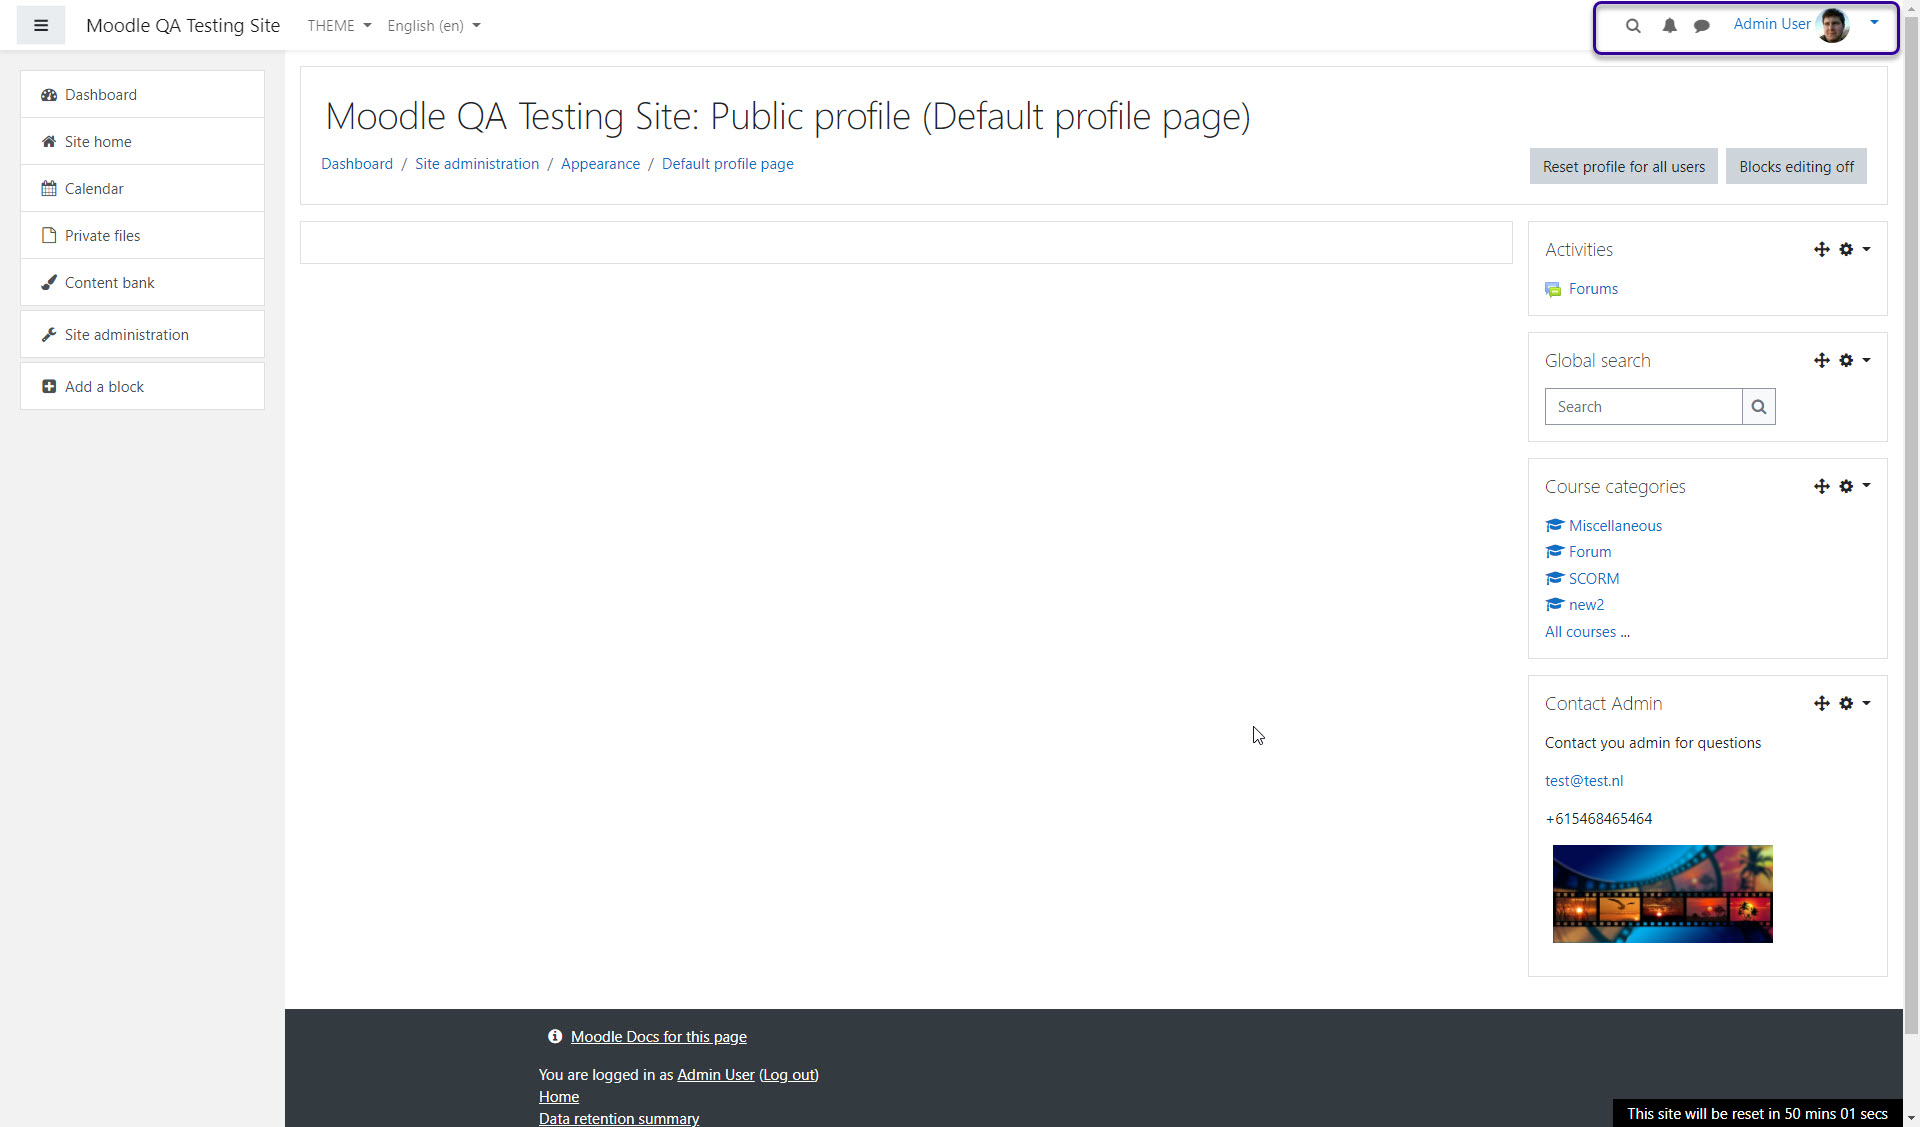Expand Course categories actions dropdown caret
Image resolution: width=1920 pixels, height=1127 pixels.
click(x=1866, y=486)
